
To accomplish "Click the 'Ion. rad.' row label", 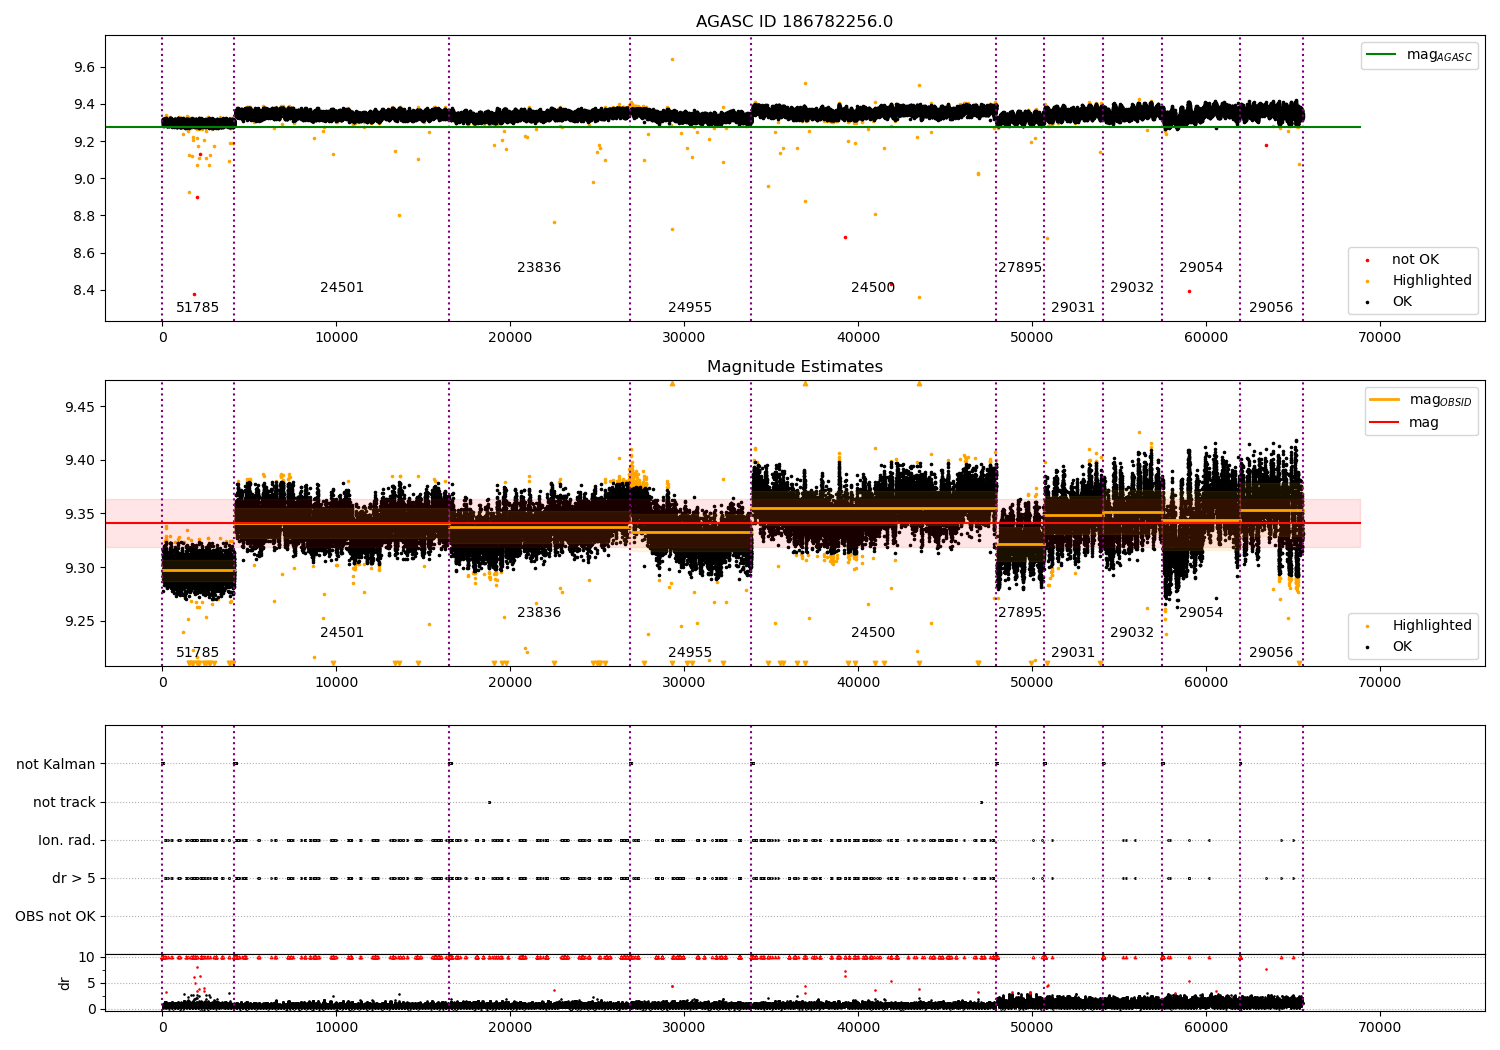I will pos(67,841).
